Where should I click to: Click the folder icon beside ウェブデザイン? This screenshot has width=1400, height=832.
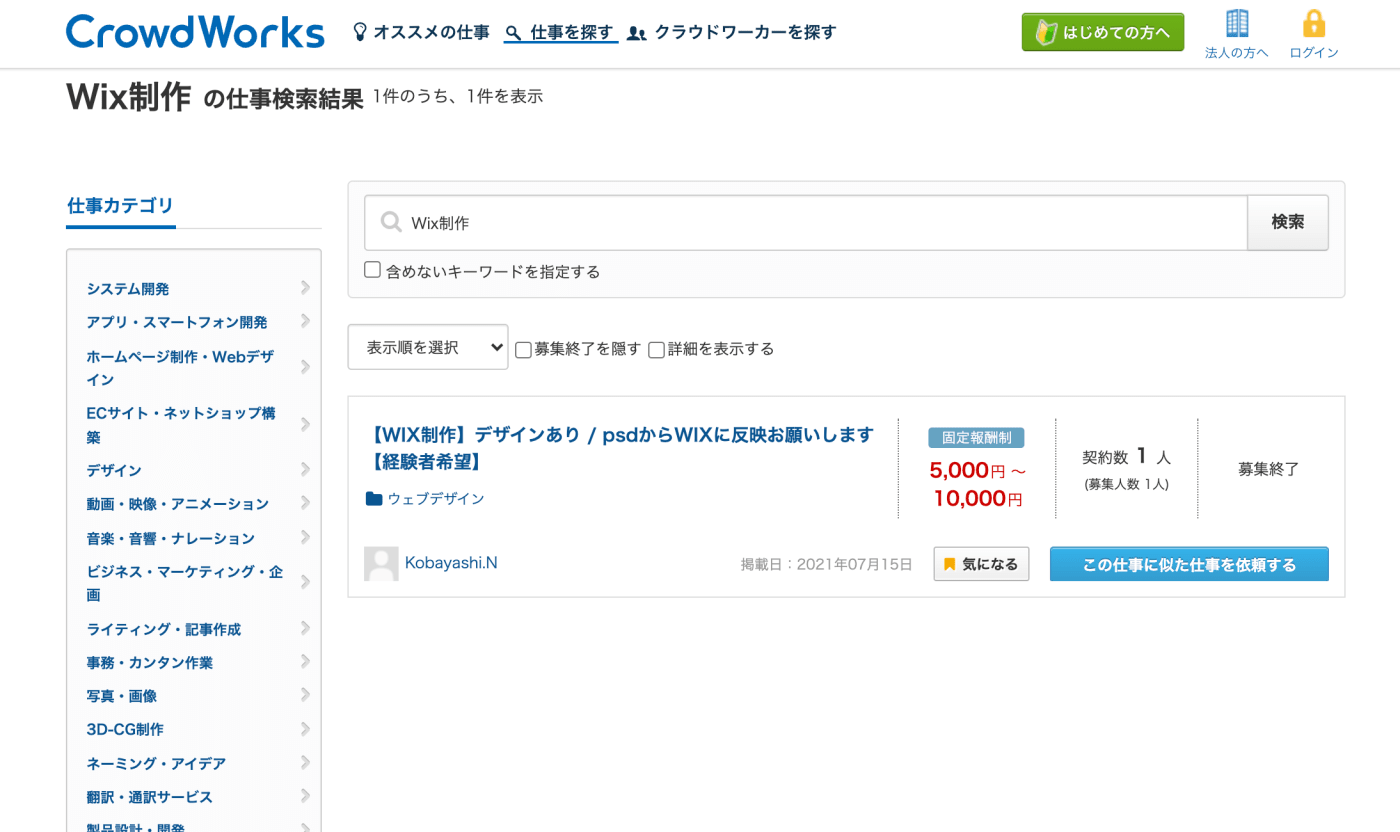(x=374, y=498)
